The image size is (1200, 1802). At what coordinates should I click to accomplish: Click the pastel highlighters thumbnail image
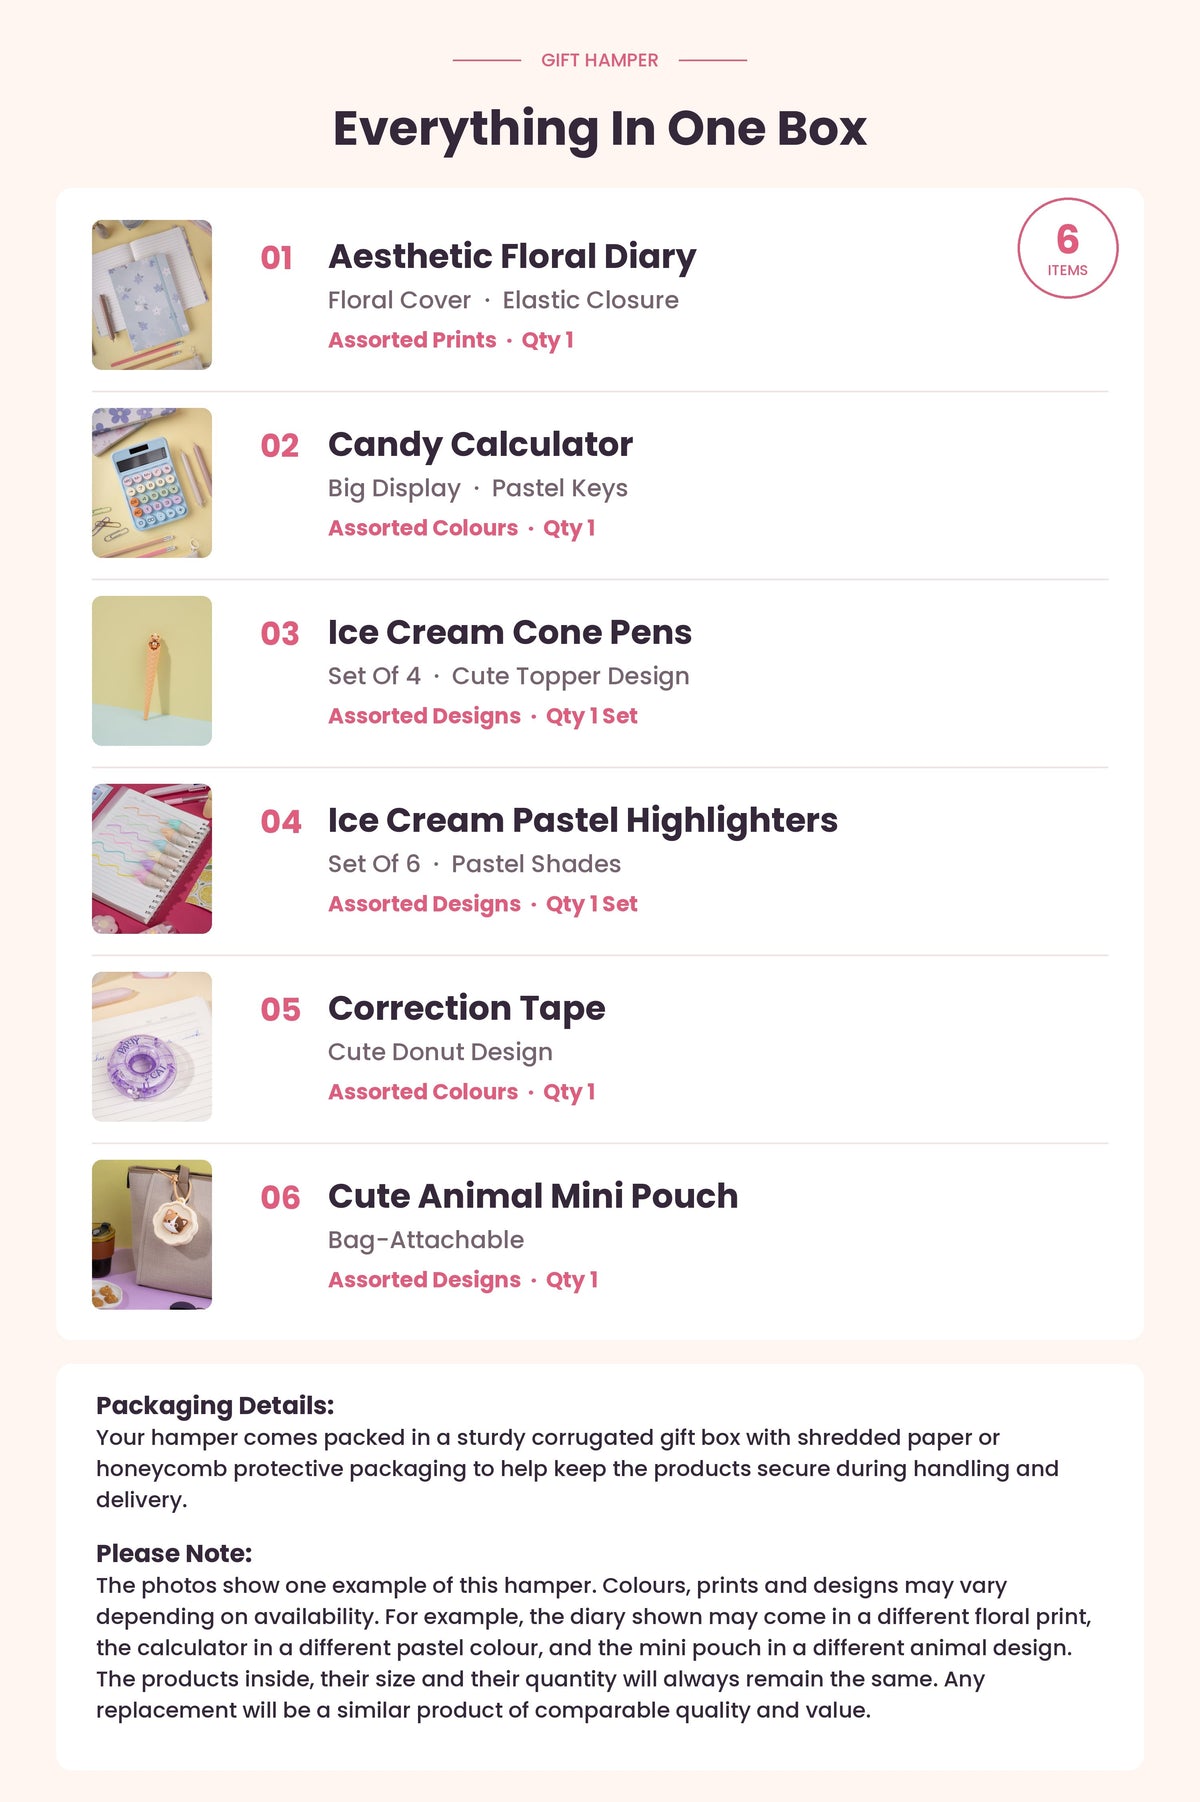click(x=152, y=859)
